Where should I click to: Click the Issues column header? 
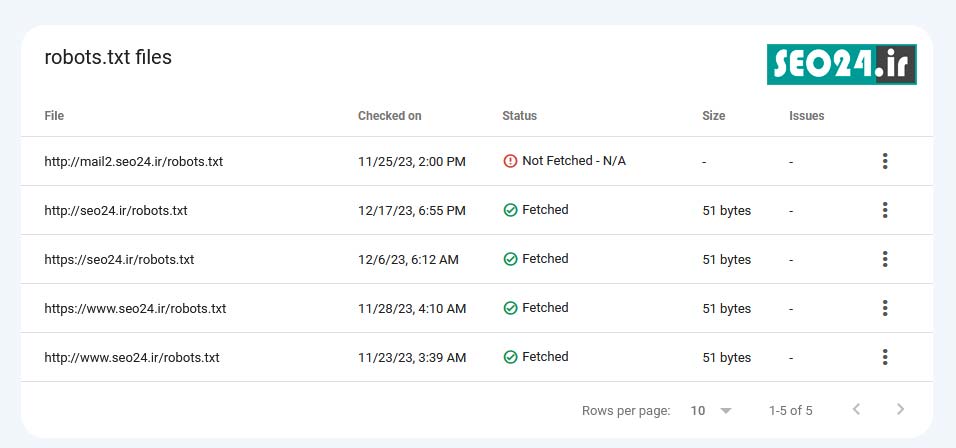point(807,116)
